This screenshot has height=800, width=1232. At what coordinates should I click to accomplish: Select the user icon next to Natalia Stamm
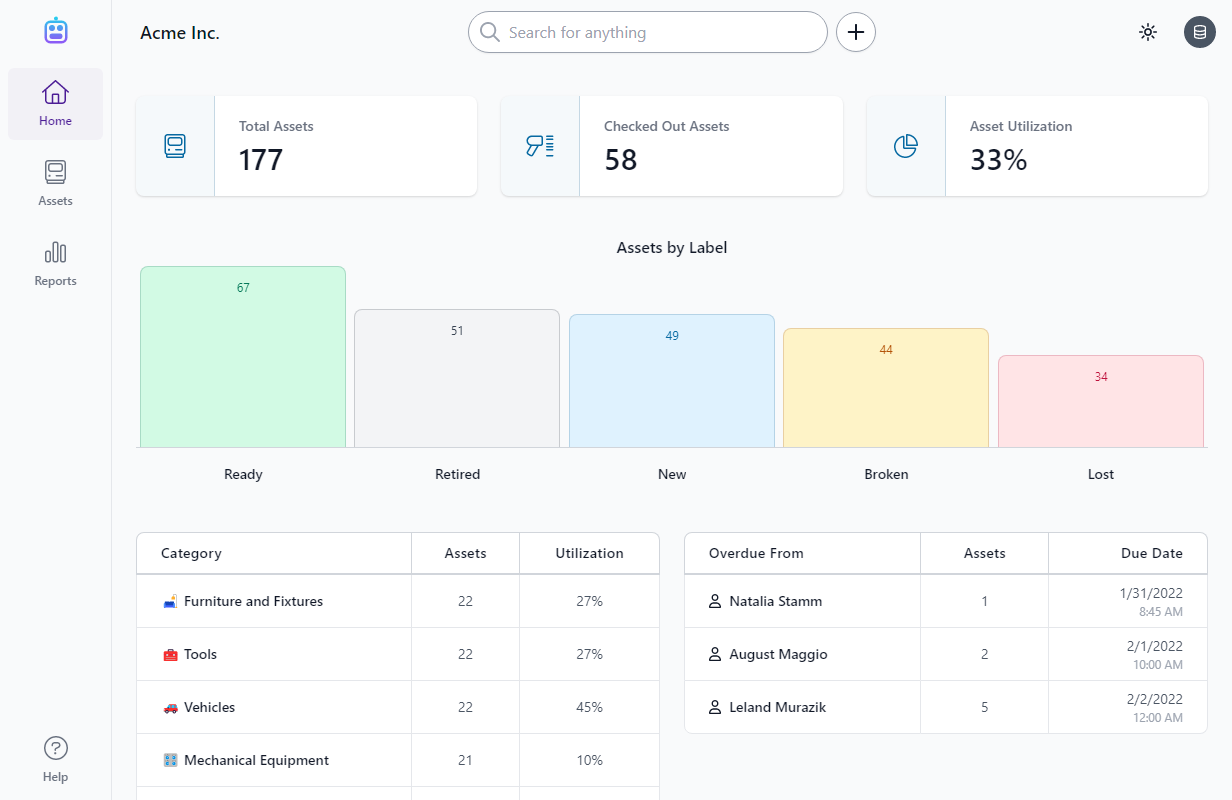pos(714,601)
